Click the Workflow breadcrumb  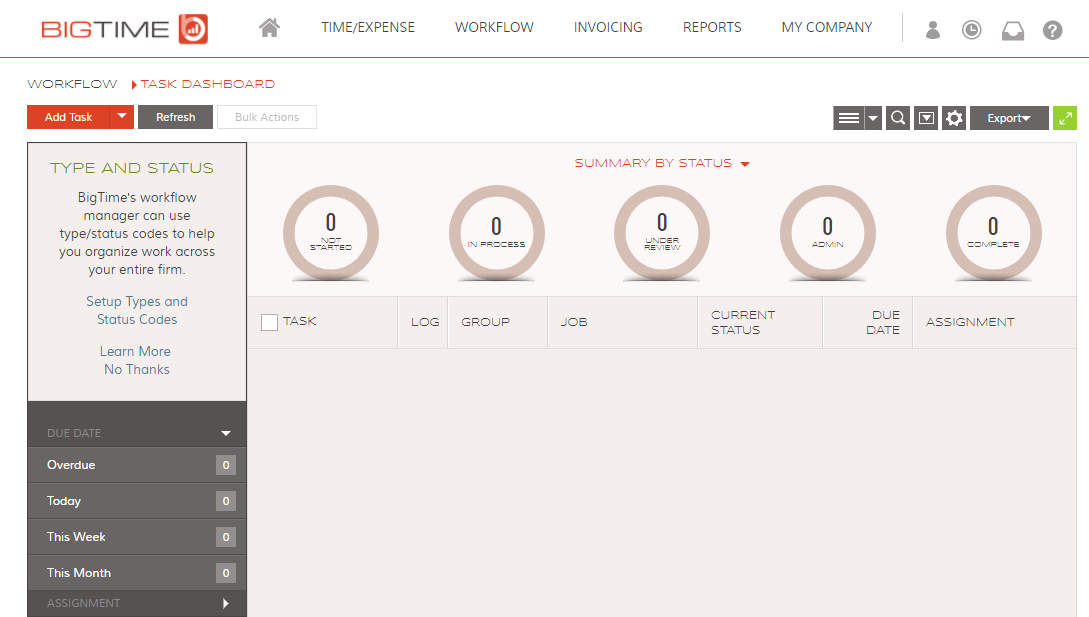tap(72, 84)
